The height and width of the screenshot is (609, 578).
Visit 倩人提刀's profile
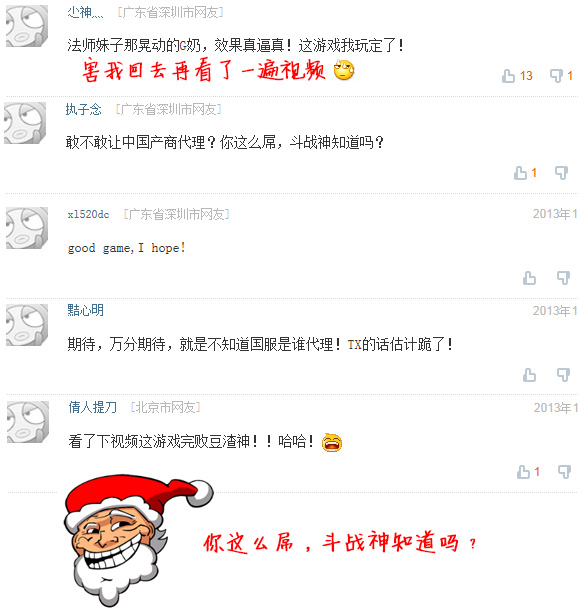click(92, 407)
